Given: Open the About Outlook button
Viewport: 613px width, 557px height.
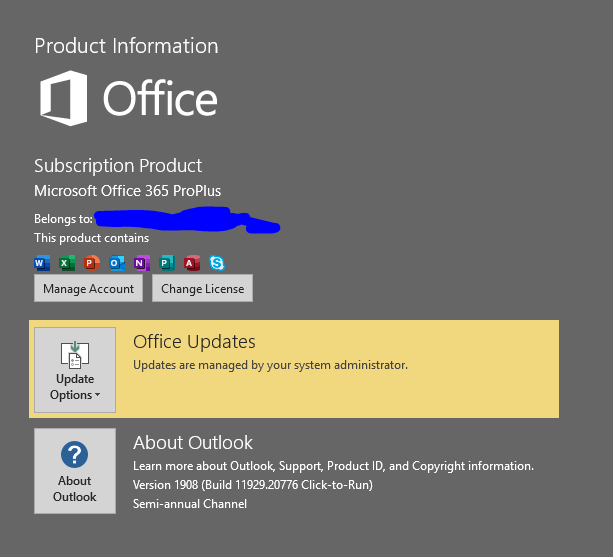Looking at the screenshot, I should click(75, 471).
